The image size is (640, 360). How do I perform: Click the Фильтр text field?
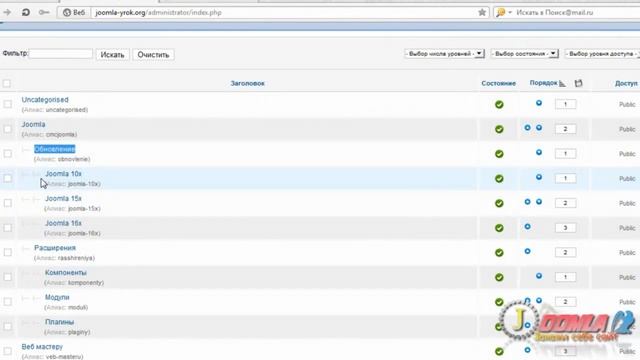(x=61, y=54)
